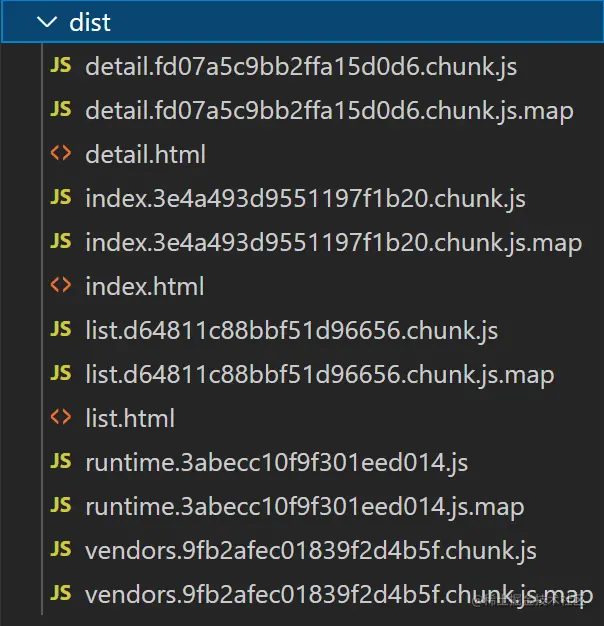Collapse the dist folder chevron
This screenshot has width=604, height=626.
(47, 22)
